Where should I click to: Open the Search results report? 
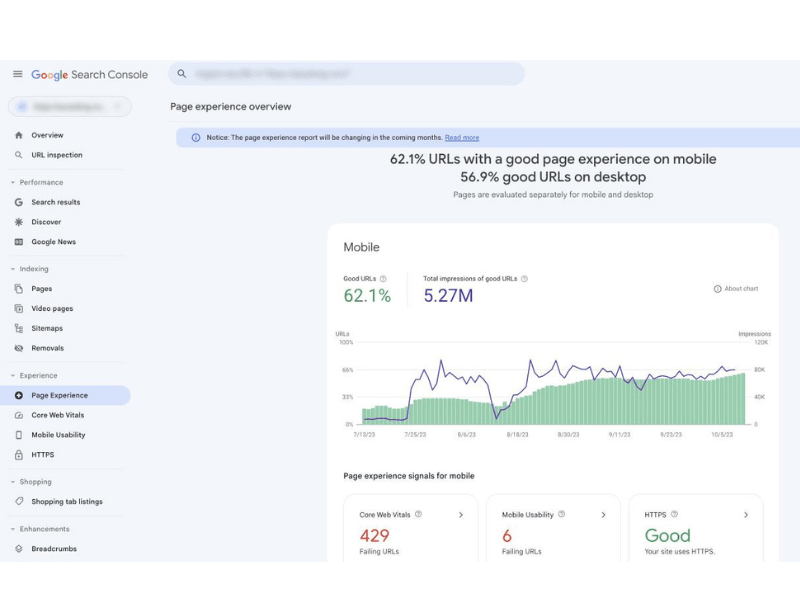coord(56,202)
